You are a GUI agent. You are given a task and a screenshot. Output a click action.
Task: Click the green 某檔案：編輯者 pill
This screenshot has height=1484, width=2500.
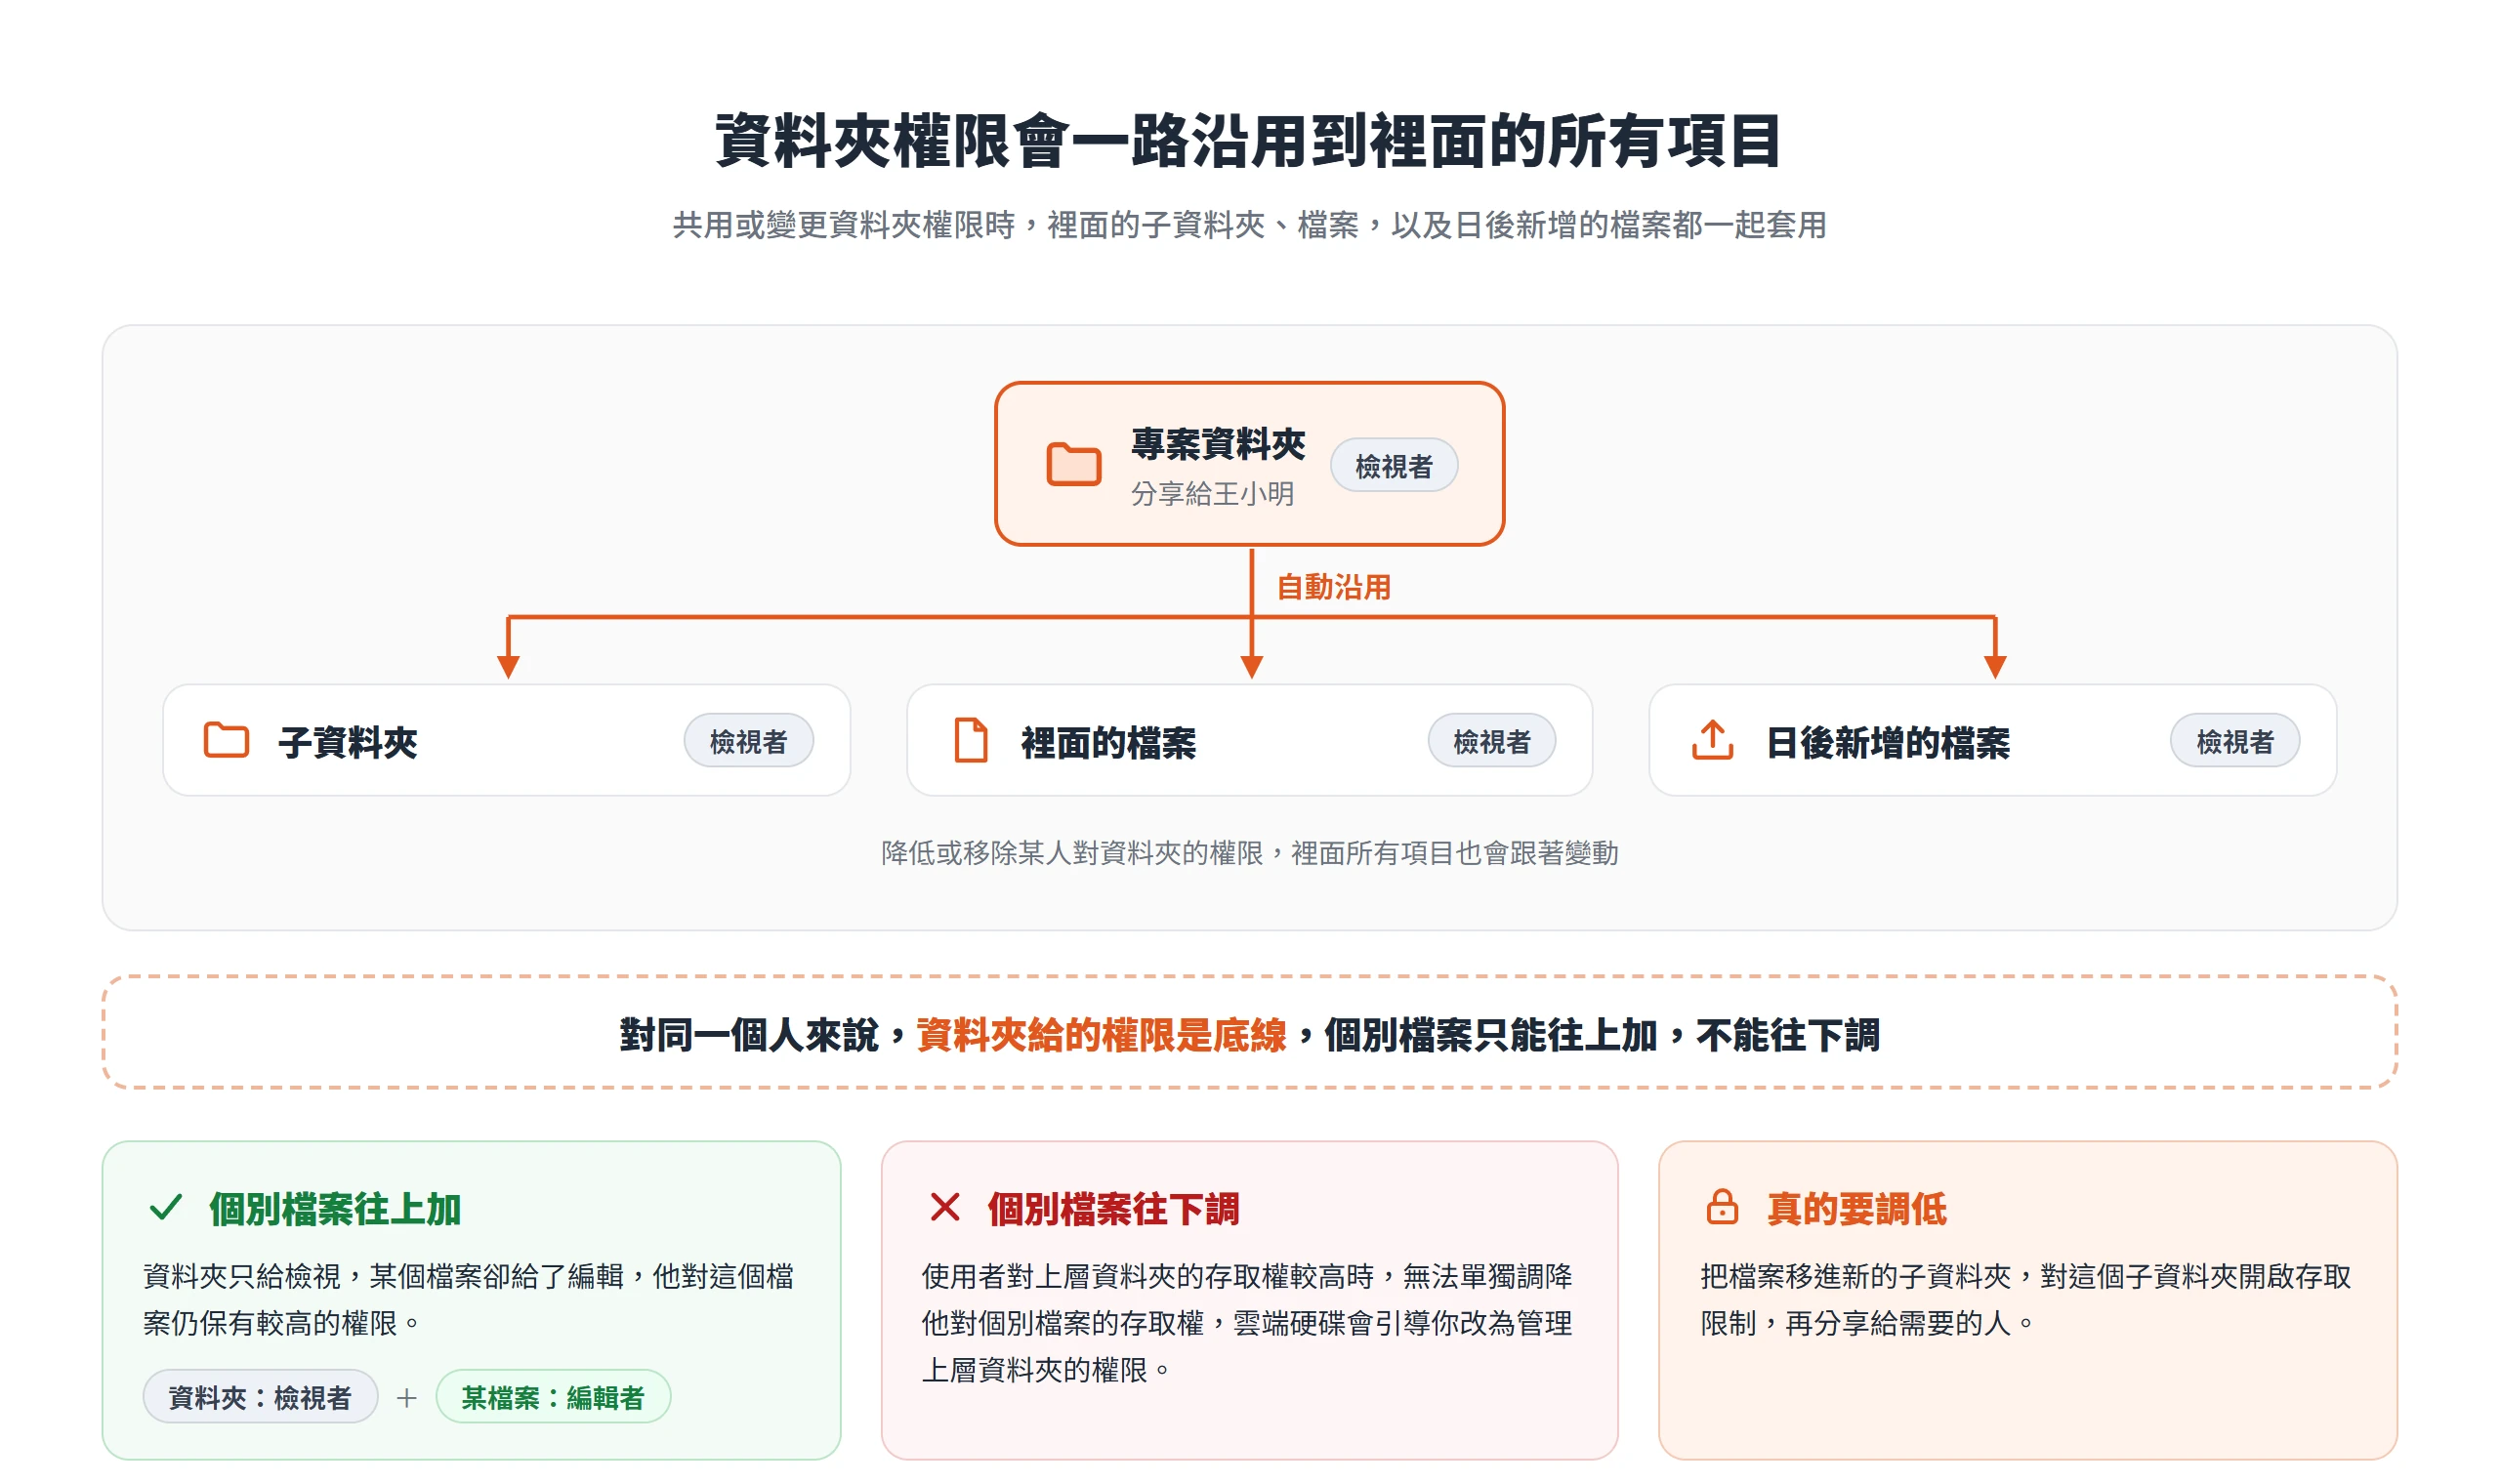pos(553,1396)
